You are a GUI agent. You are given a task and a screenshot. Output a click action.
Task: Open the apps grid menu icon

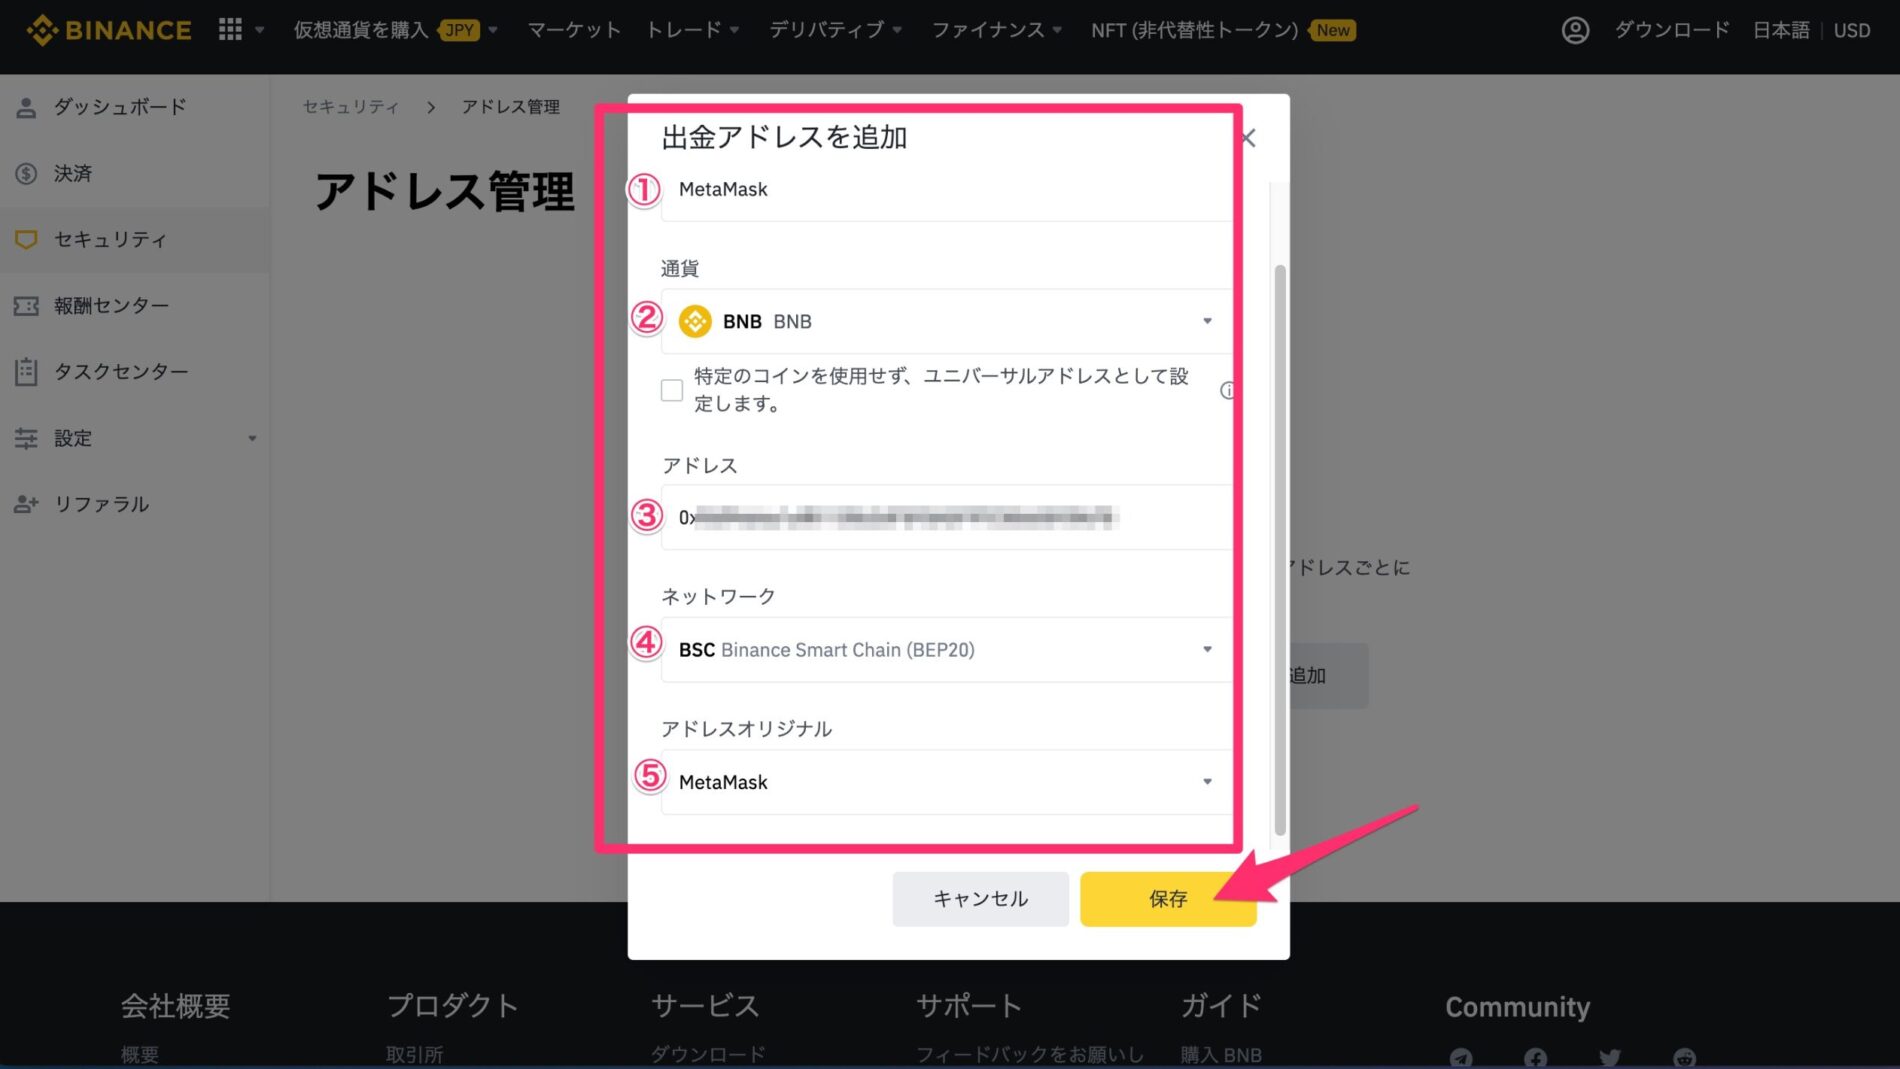(230, 30)
